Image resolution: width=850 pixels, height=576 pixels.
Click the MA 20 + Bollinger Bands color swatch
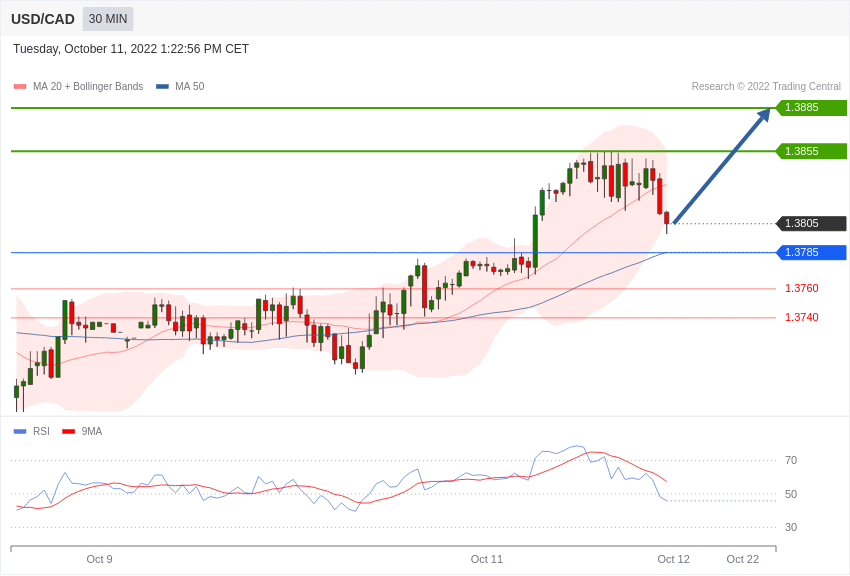[x=20, y=87]
